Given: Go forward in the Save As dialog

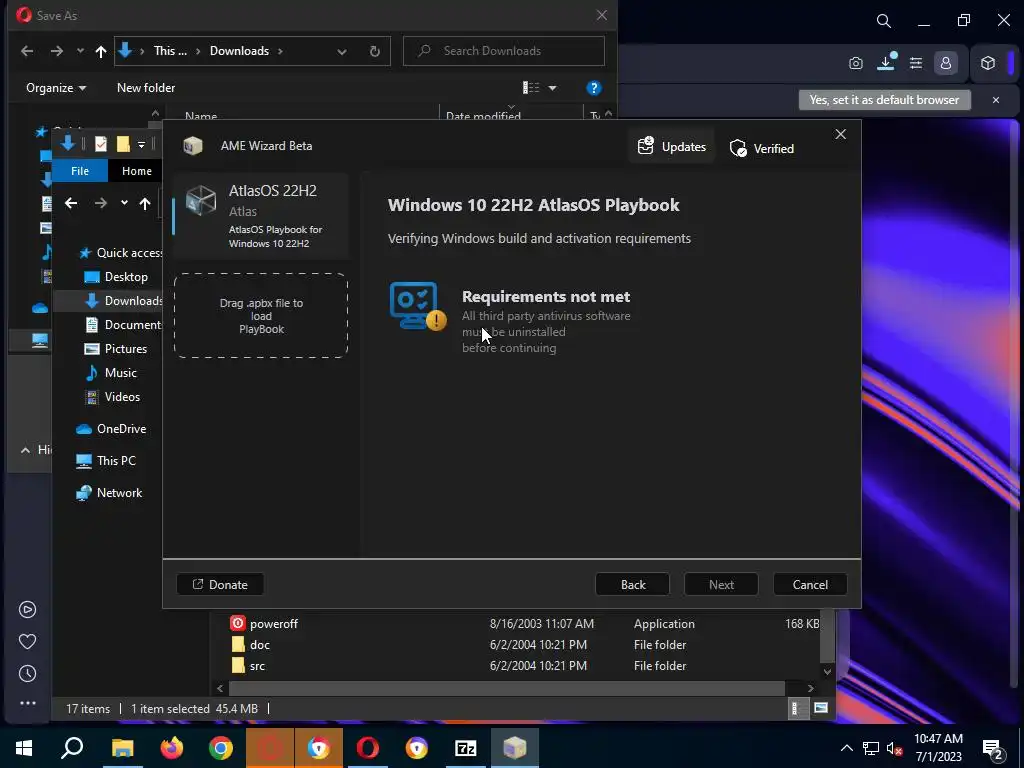Looking at the screenshot, I should tap(57, 51).
